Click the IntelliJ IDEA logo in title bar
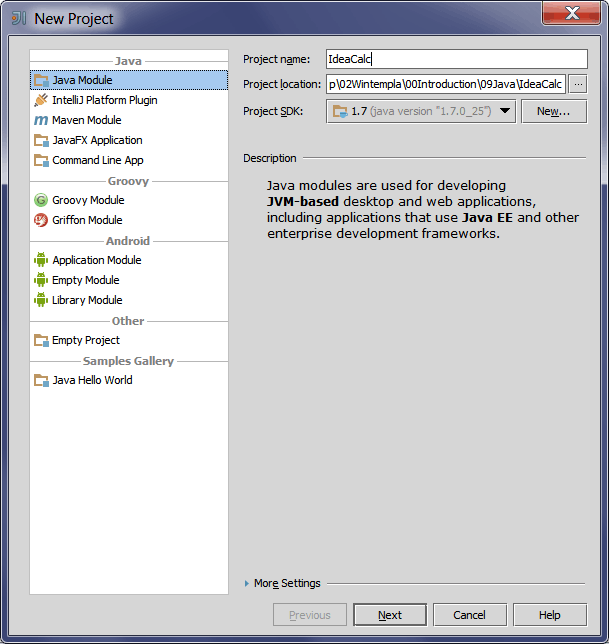The width and height of the screenshot is (609, 644). pos(19,18)
